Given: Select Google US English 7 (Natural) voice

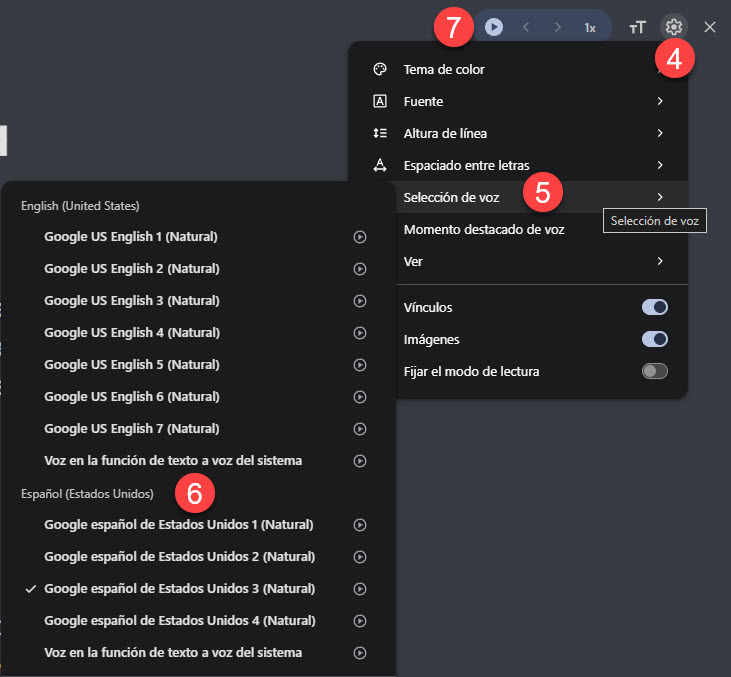Looking at the screenshot, I should (x=132, y=429).
